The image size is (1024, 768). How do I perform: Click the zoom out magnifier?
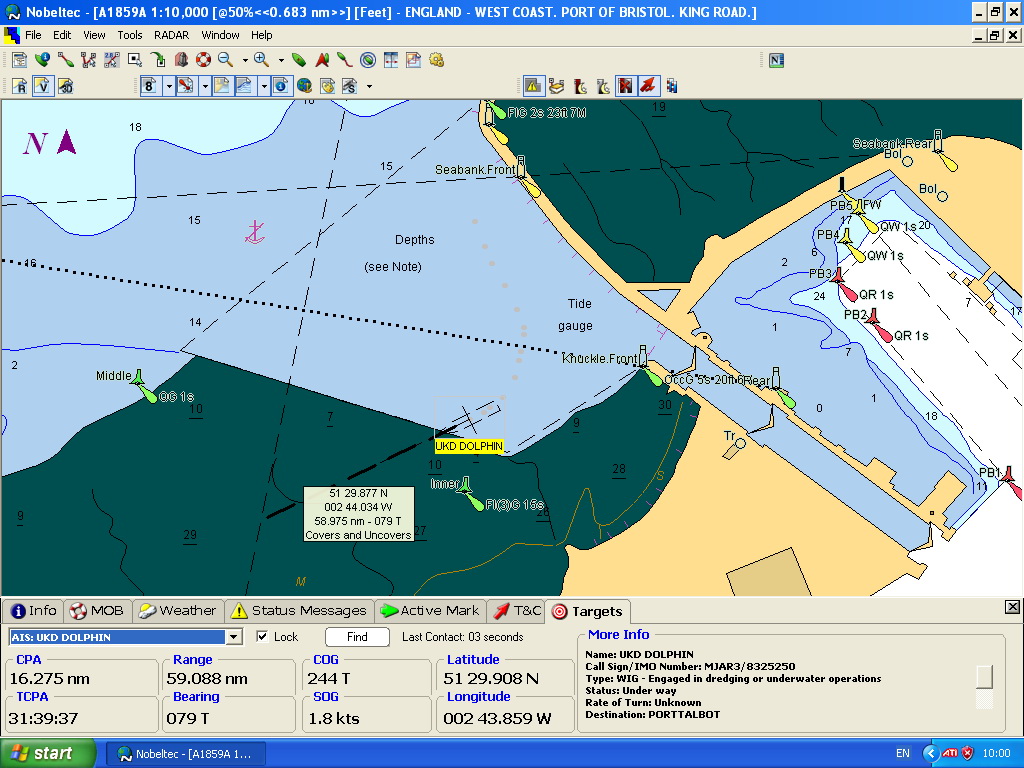pyautogui.click(x=225, y=60)
